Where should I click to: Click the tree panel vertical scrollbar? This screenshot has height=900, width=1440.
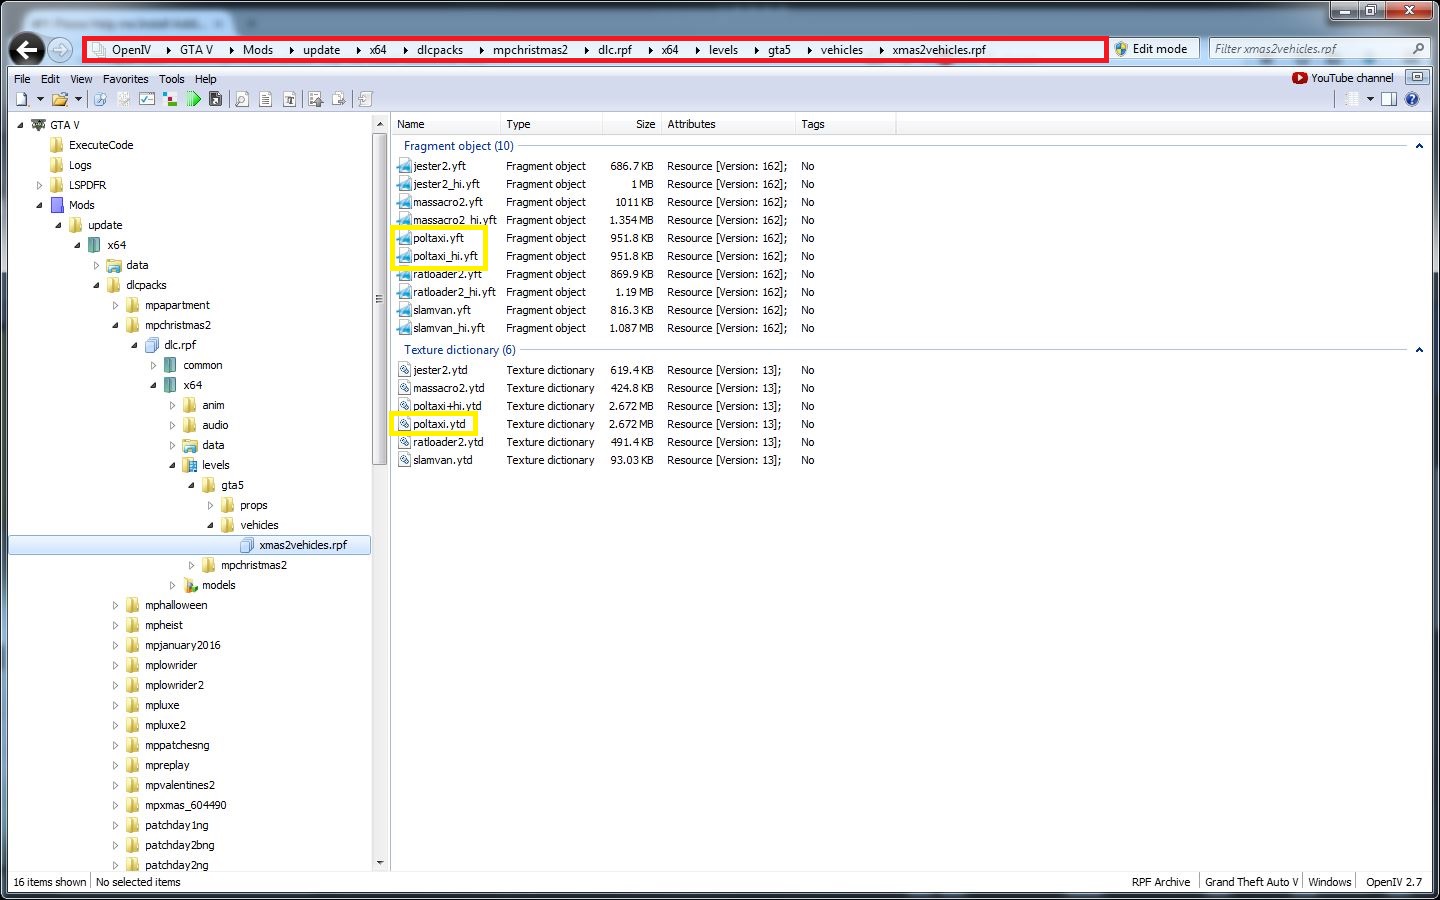(380, 298)
